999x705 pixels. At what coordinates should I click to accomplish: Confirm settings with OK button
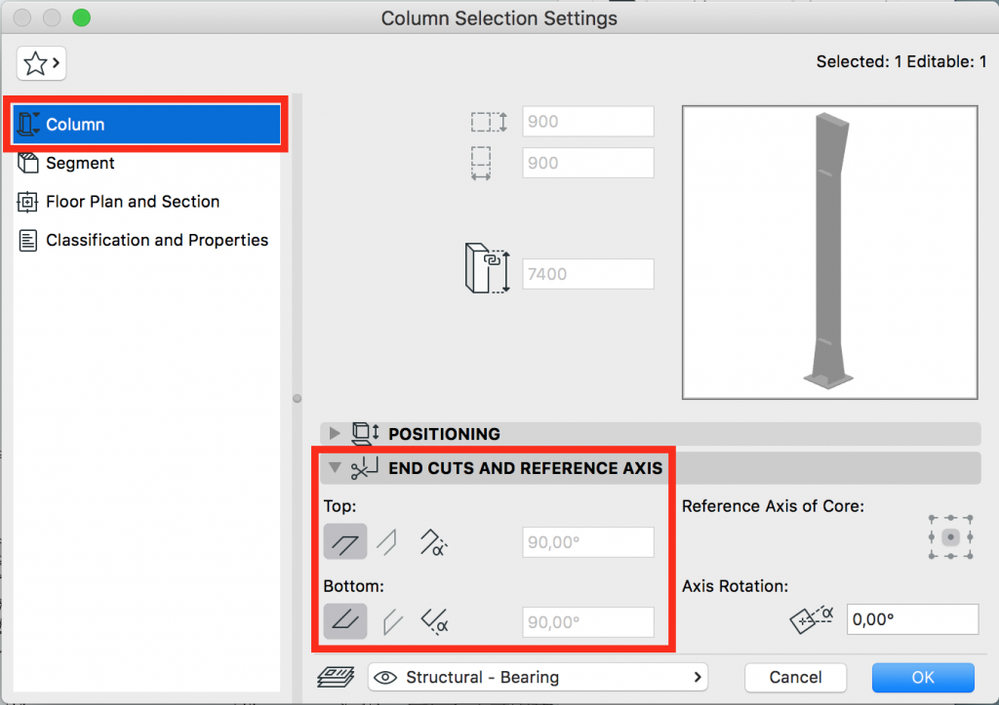pyautogui.click(x=923, y=677)
